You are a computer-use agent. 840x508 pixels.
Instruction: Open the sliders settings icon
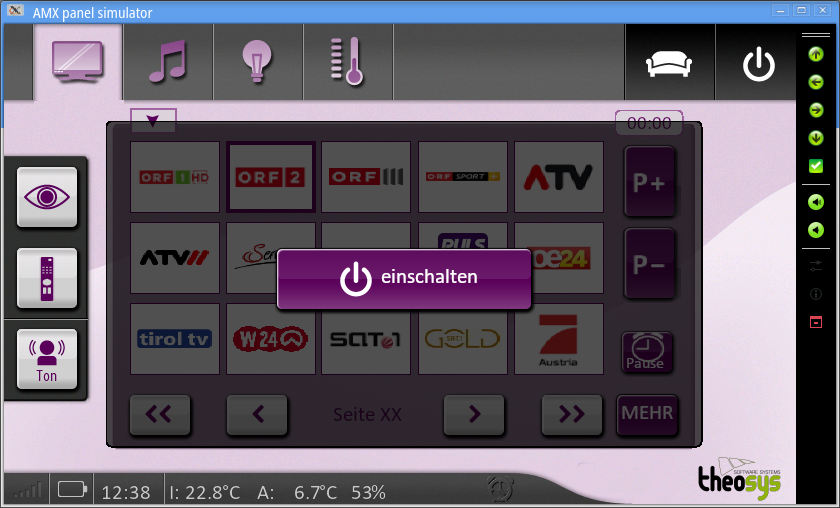(x=815, y=266)
